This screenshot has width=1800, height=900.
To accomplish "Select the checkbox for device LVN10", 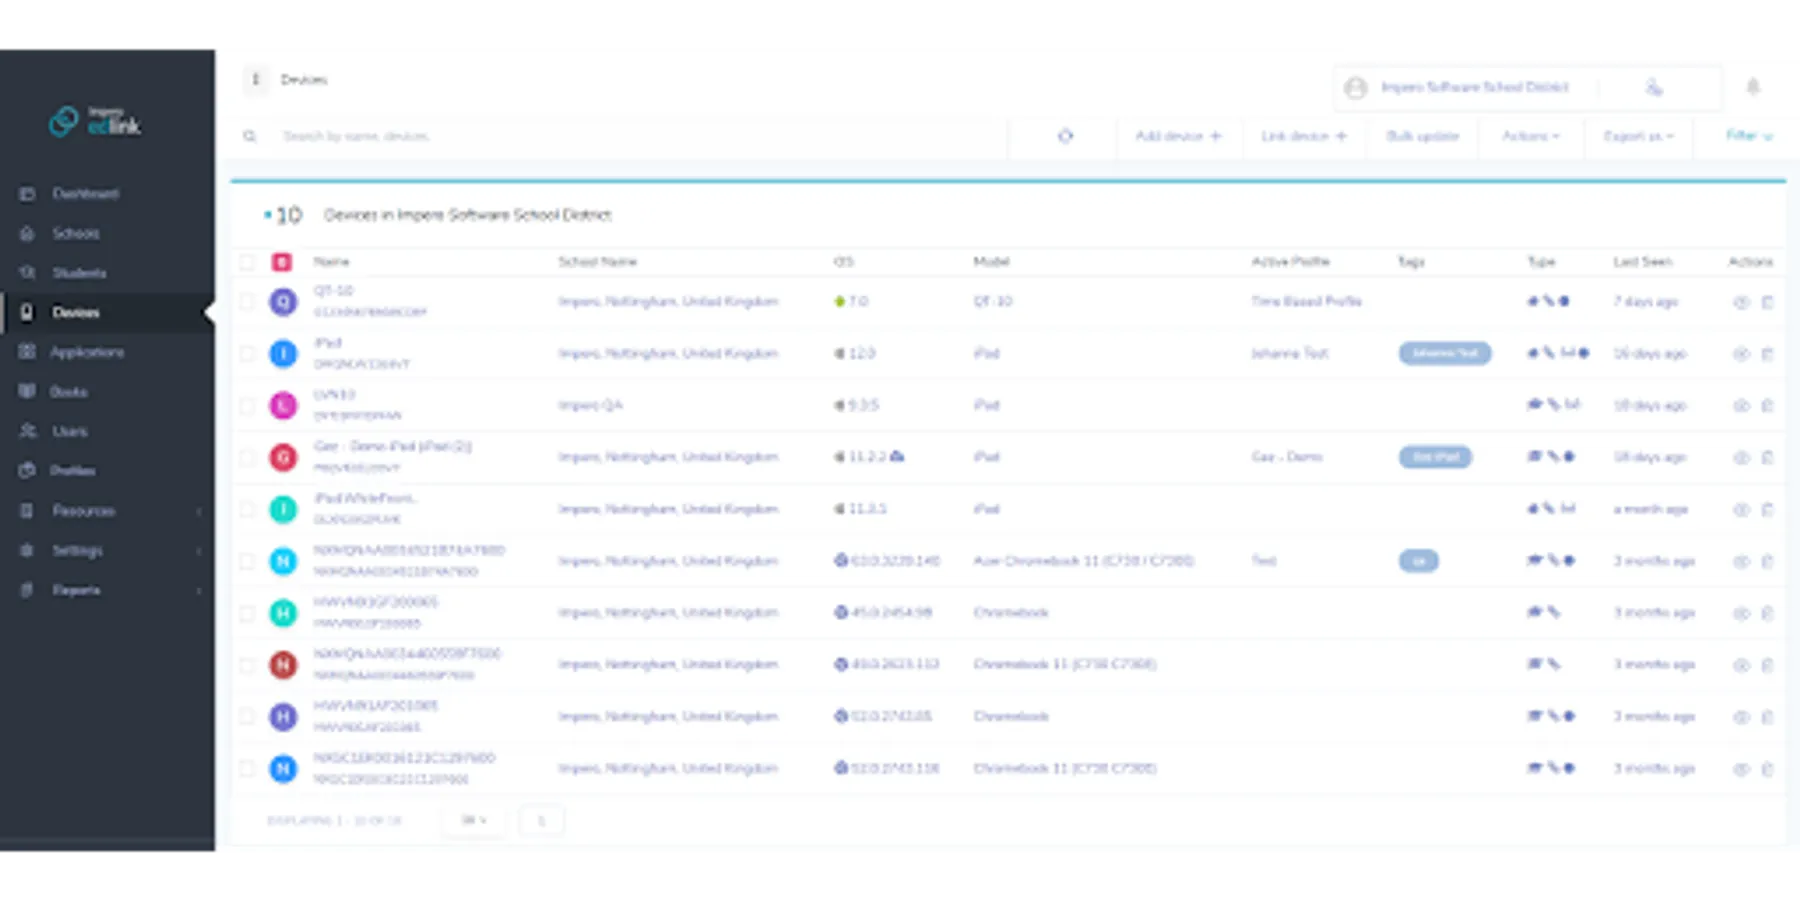I will click(x=247, y=405).
